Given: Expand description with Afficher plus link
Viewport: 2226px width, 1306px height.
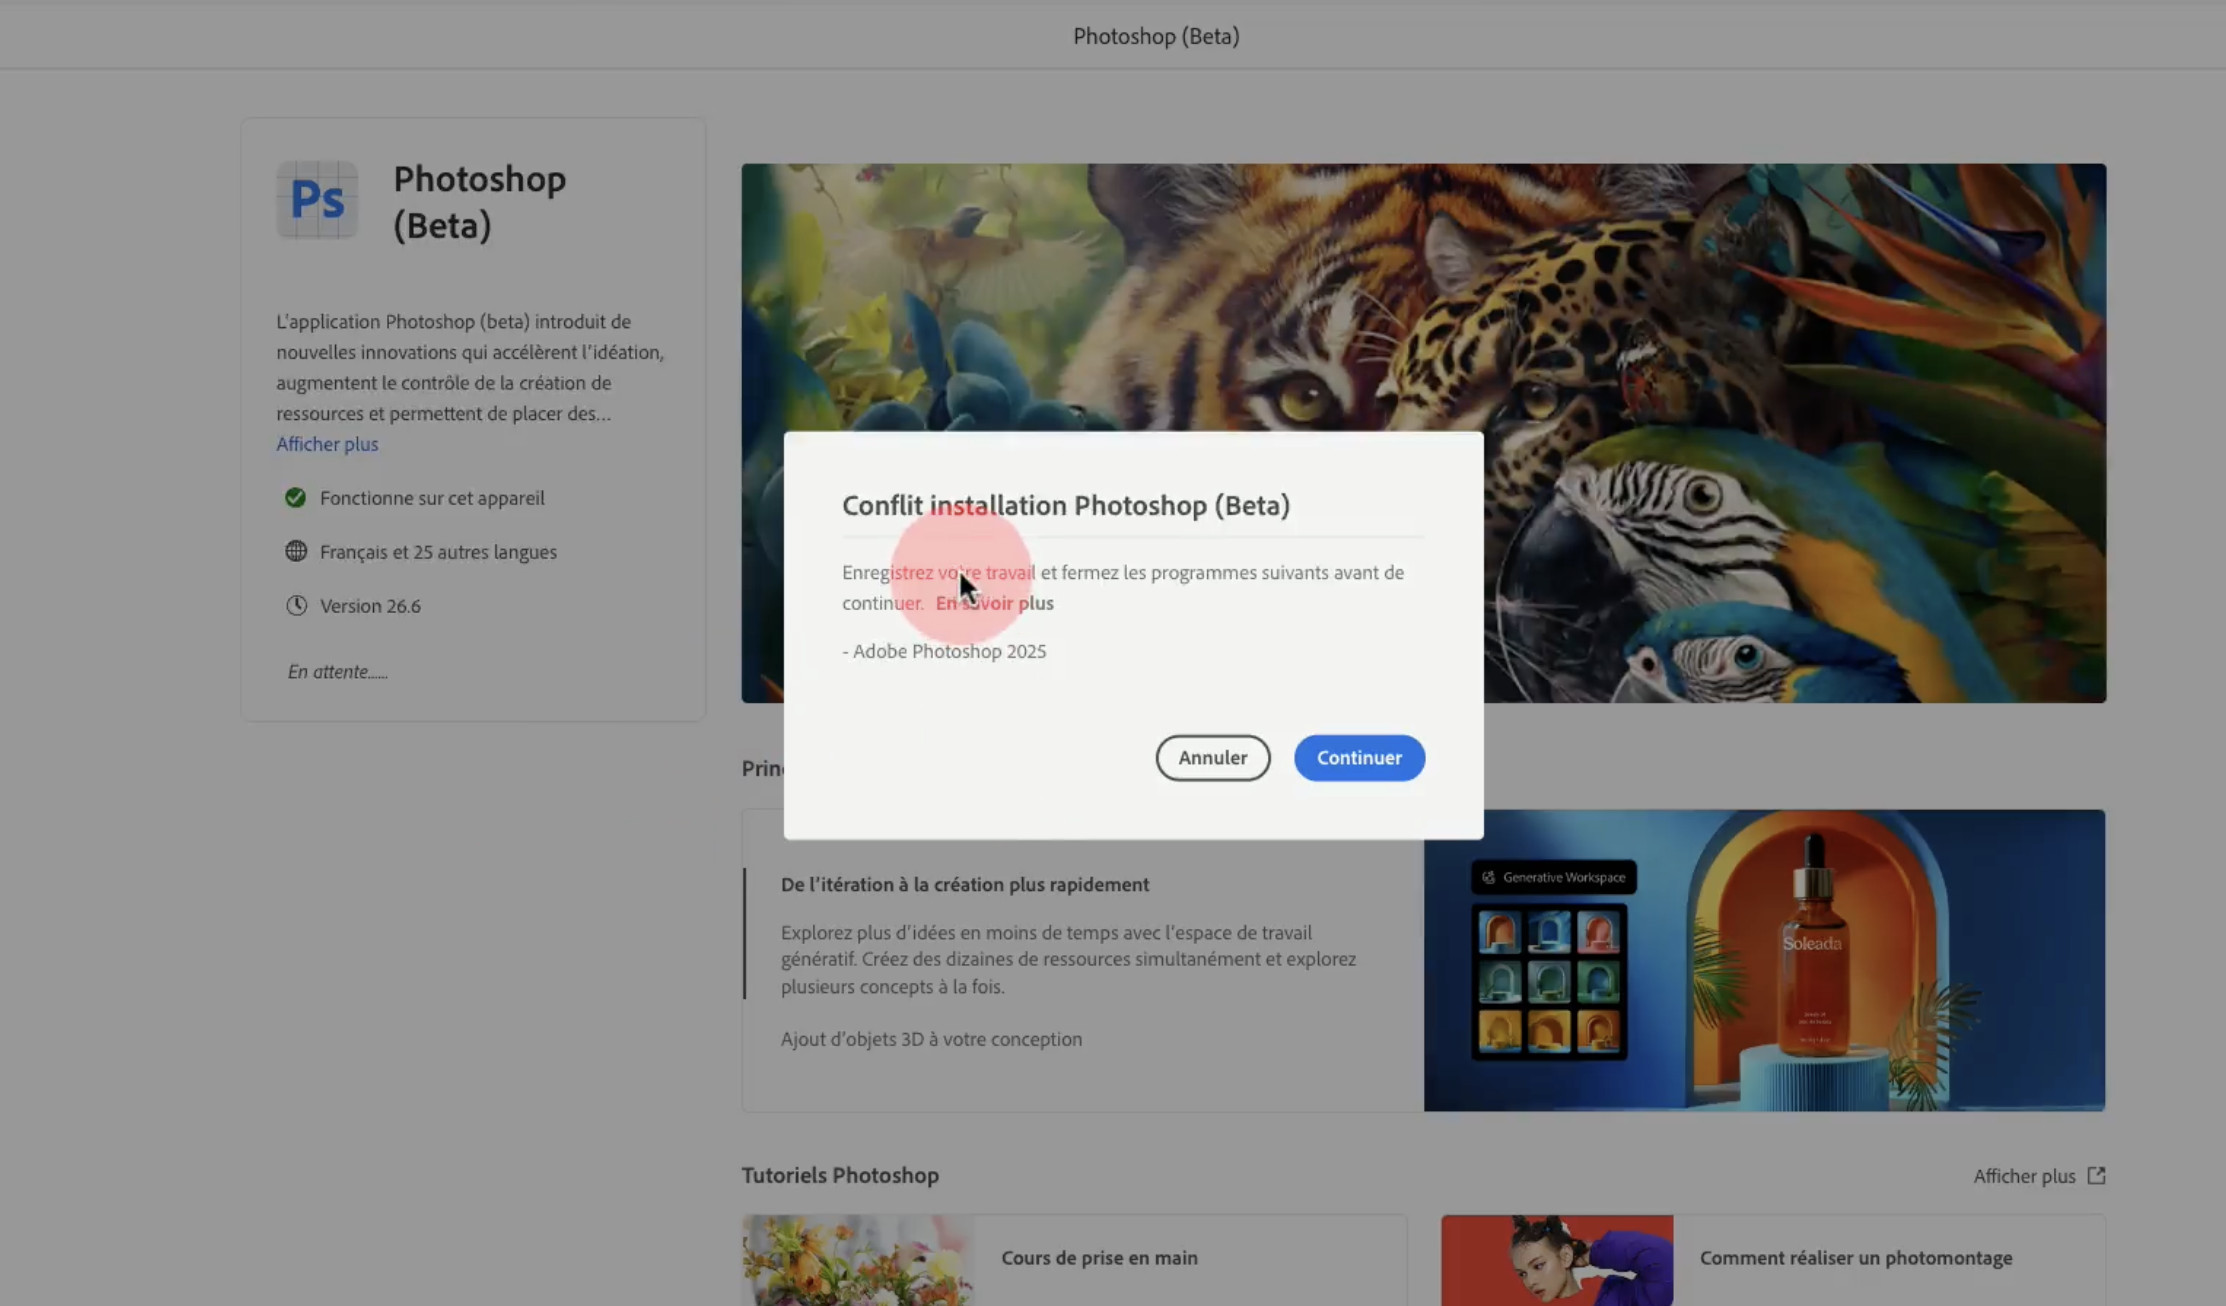Looking at the screenshot, I should click(327, 444).
